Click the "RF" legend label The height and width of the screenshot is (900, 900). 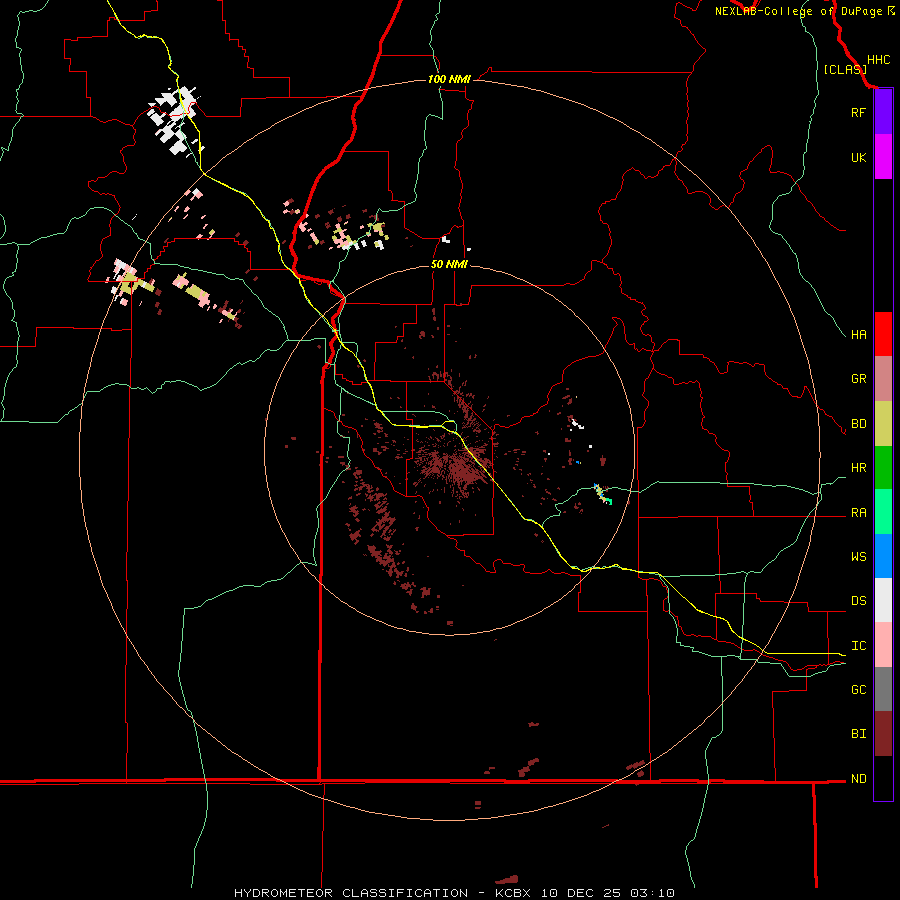pos(858,112)
